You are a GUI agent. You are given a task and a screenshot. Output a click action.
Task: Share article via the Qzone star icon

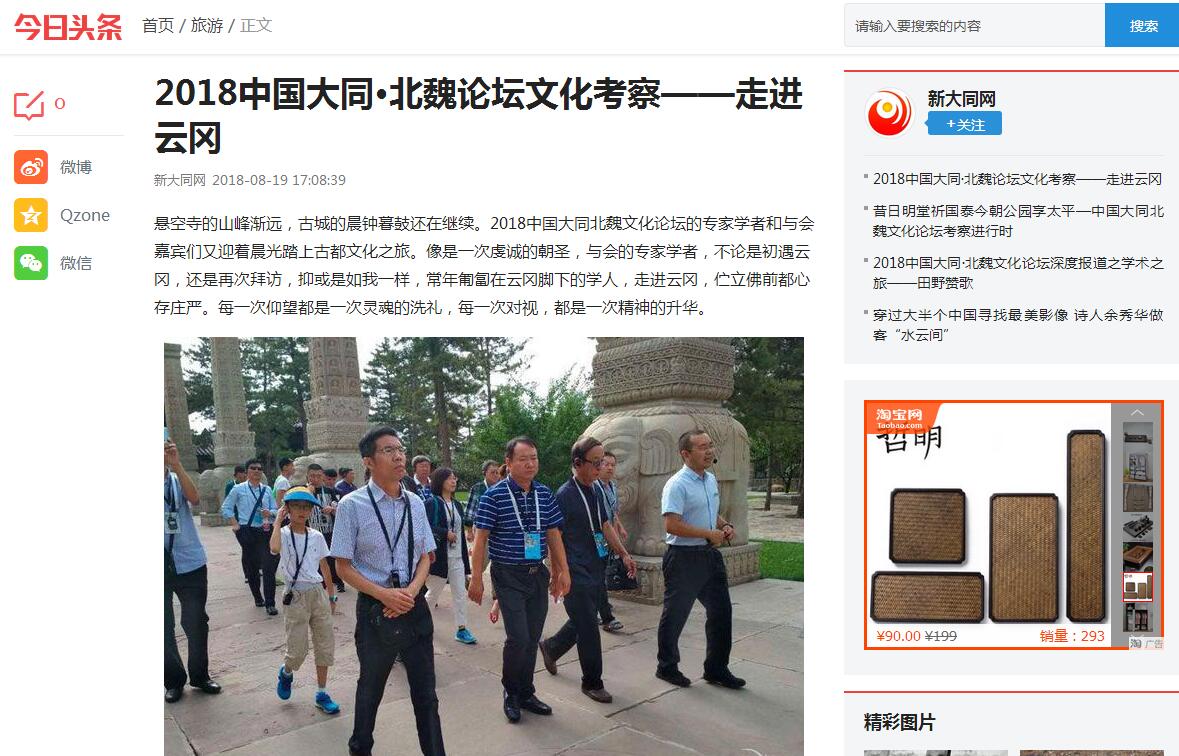click(31, 215)
